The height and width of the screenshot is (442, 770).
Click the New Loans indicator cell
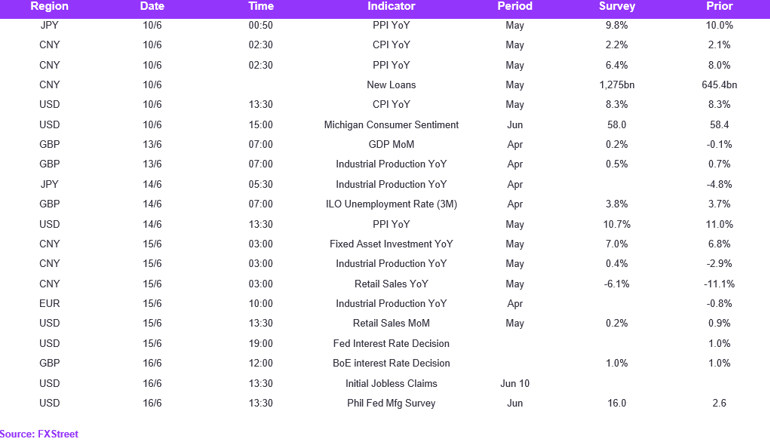point(391,85)
